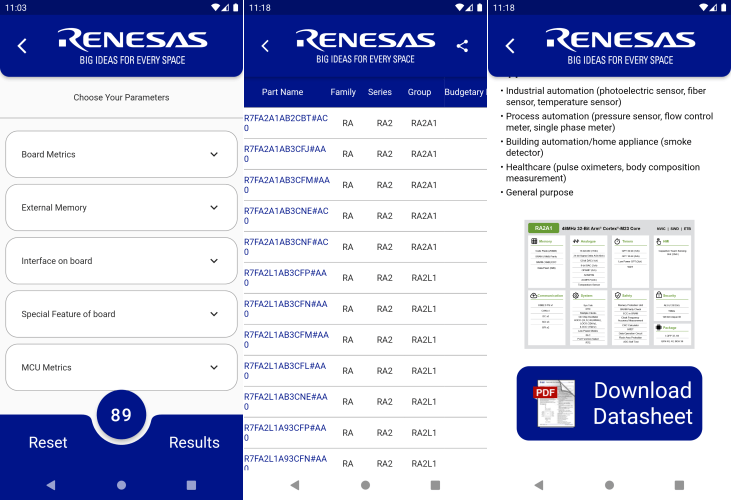This screenshot has height=500, width=731.
Task: Tap the Results button
Action: coord(194,442)
